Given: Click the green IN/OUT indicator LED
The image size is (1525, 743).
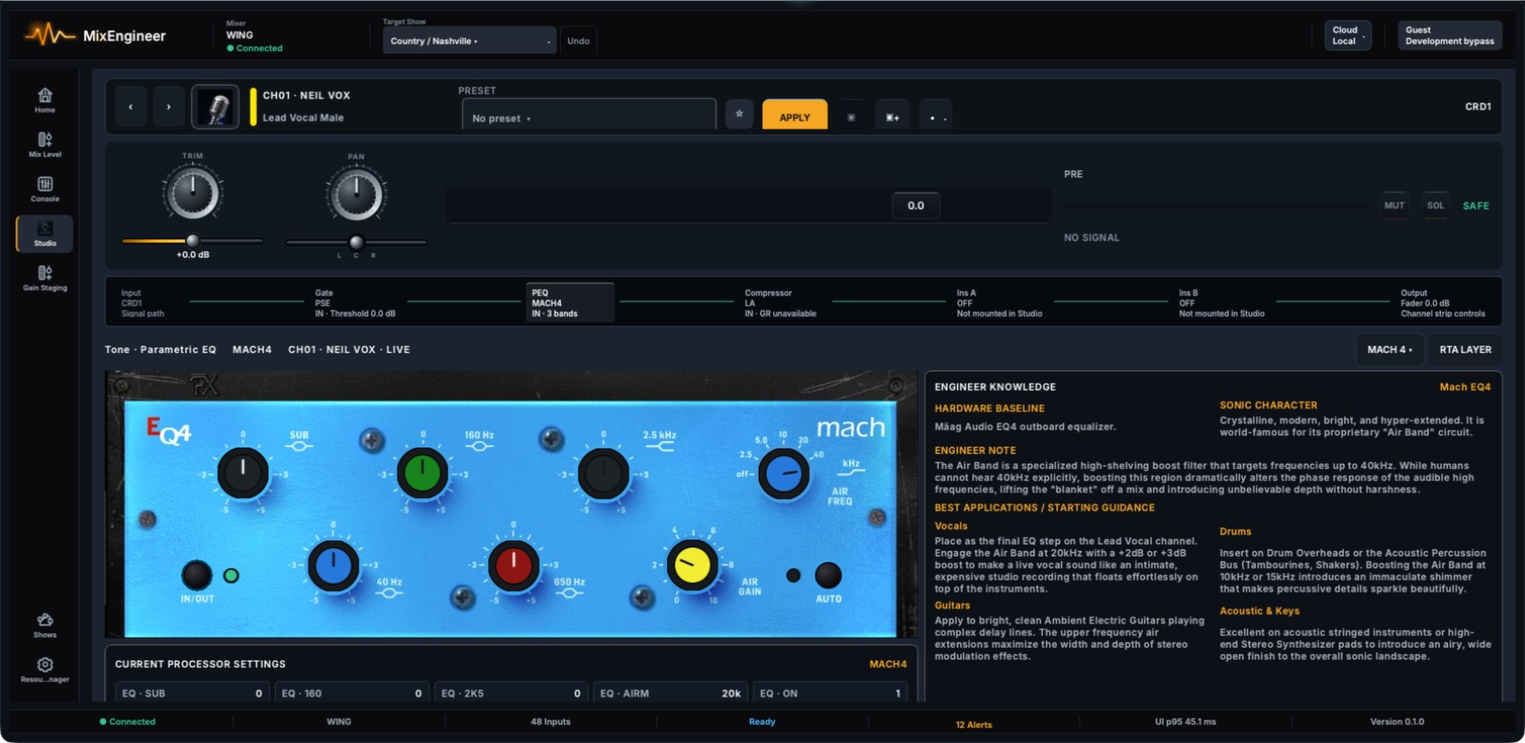Looking at the screenshot, I should [231, 575].
